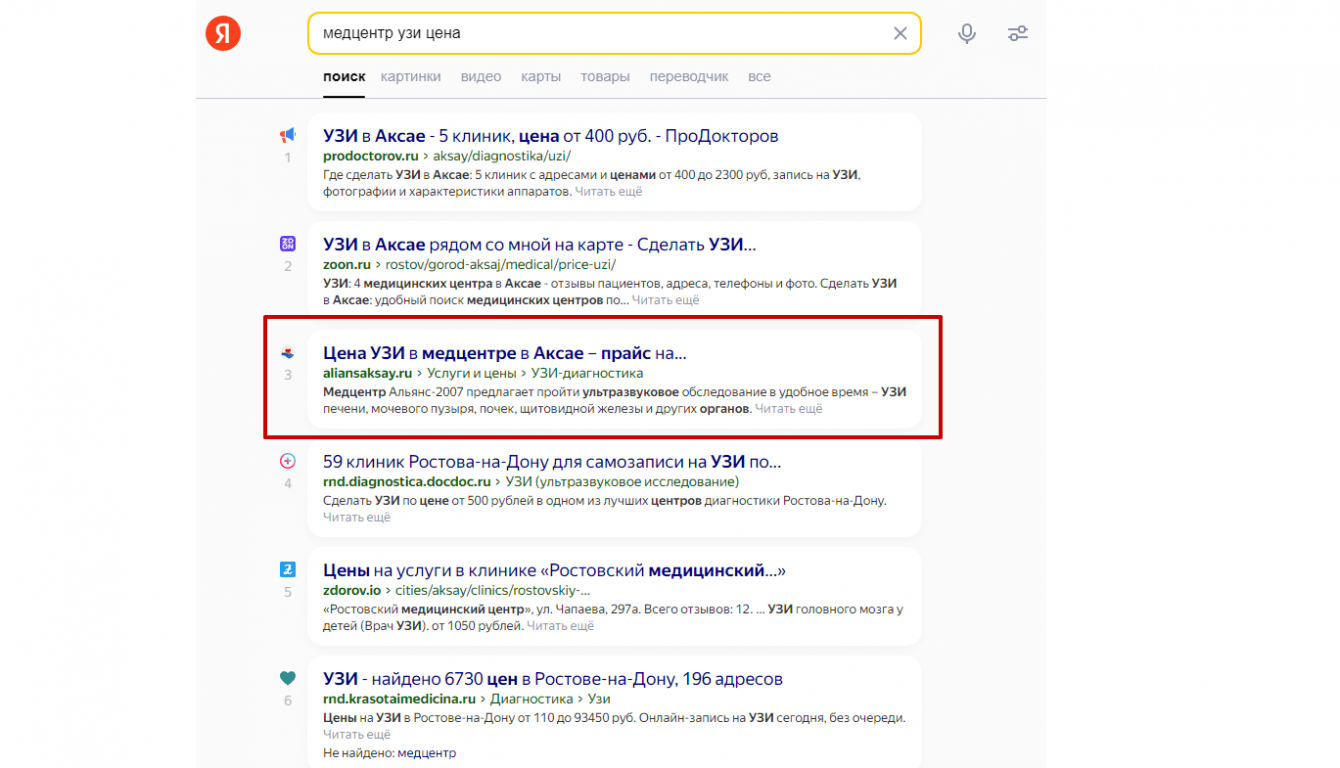Screen dimensions: 1340x768
Task: Open '59 клиник Ростова-на-Дону' result
Action: point(552,462)
